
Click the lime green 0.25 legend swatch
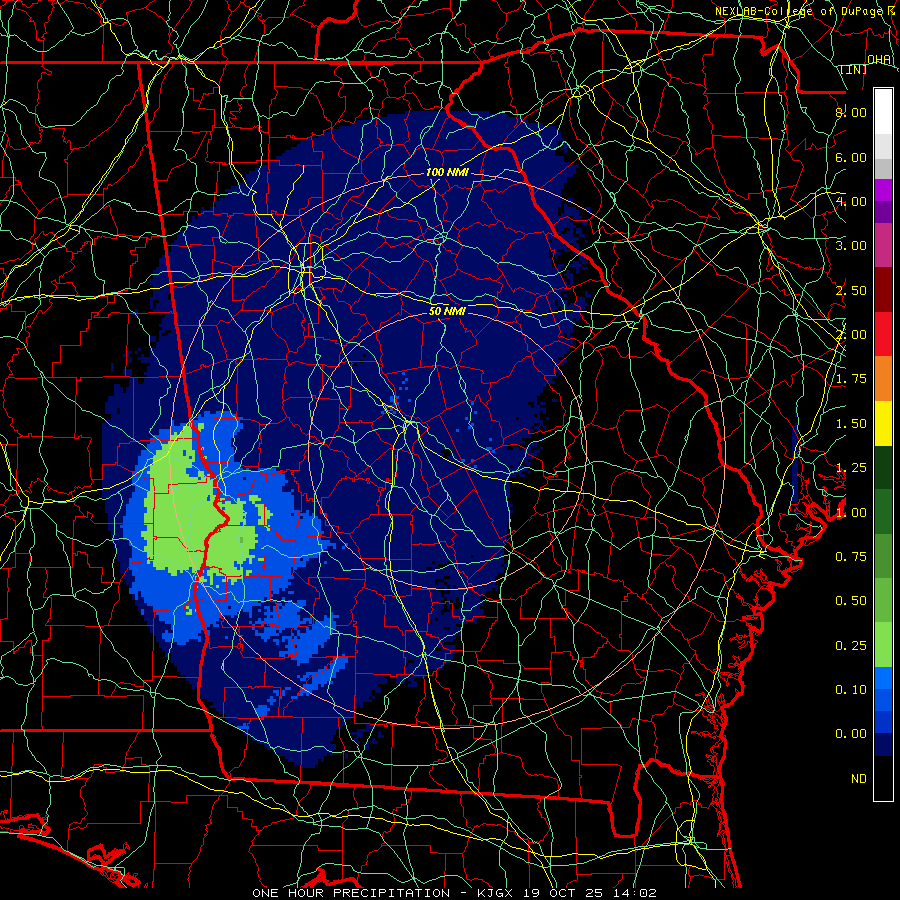coord(883,645)
